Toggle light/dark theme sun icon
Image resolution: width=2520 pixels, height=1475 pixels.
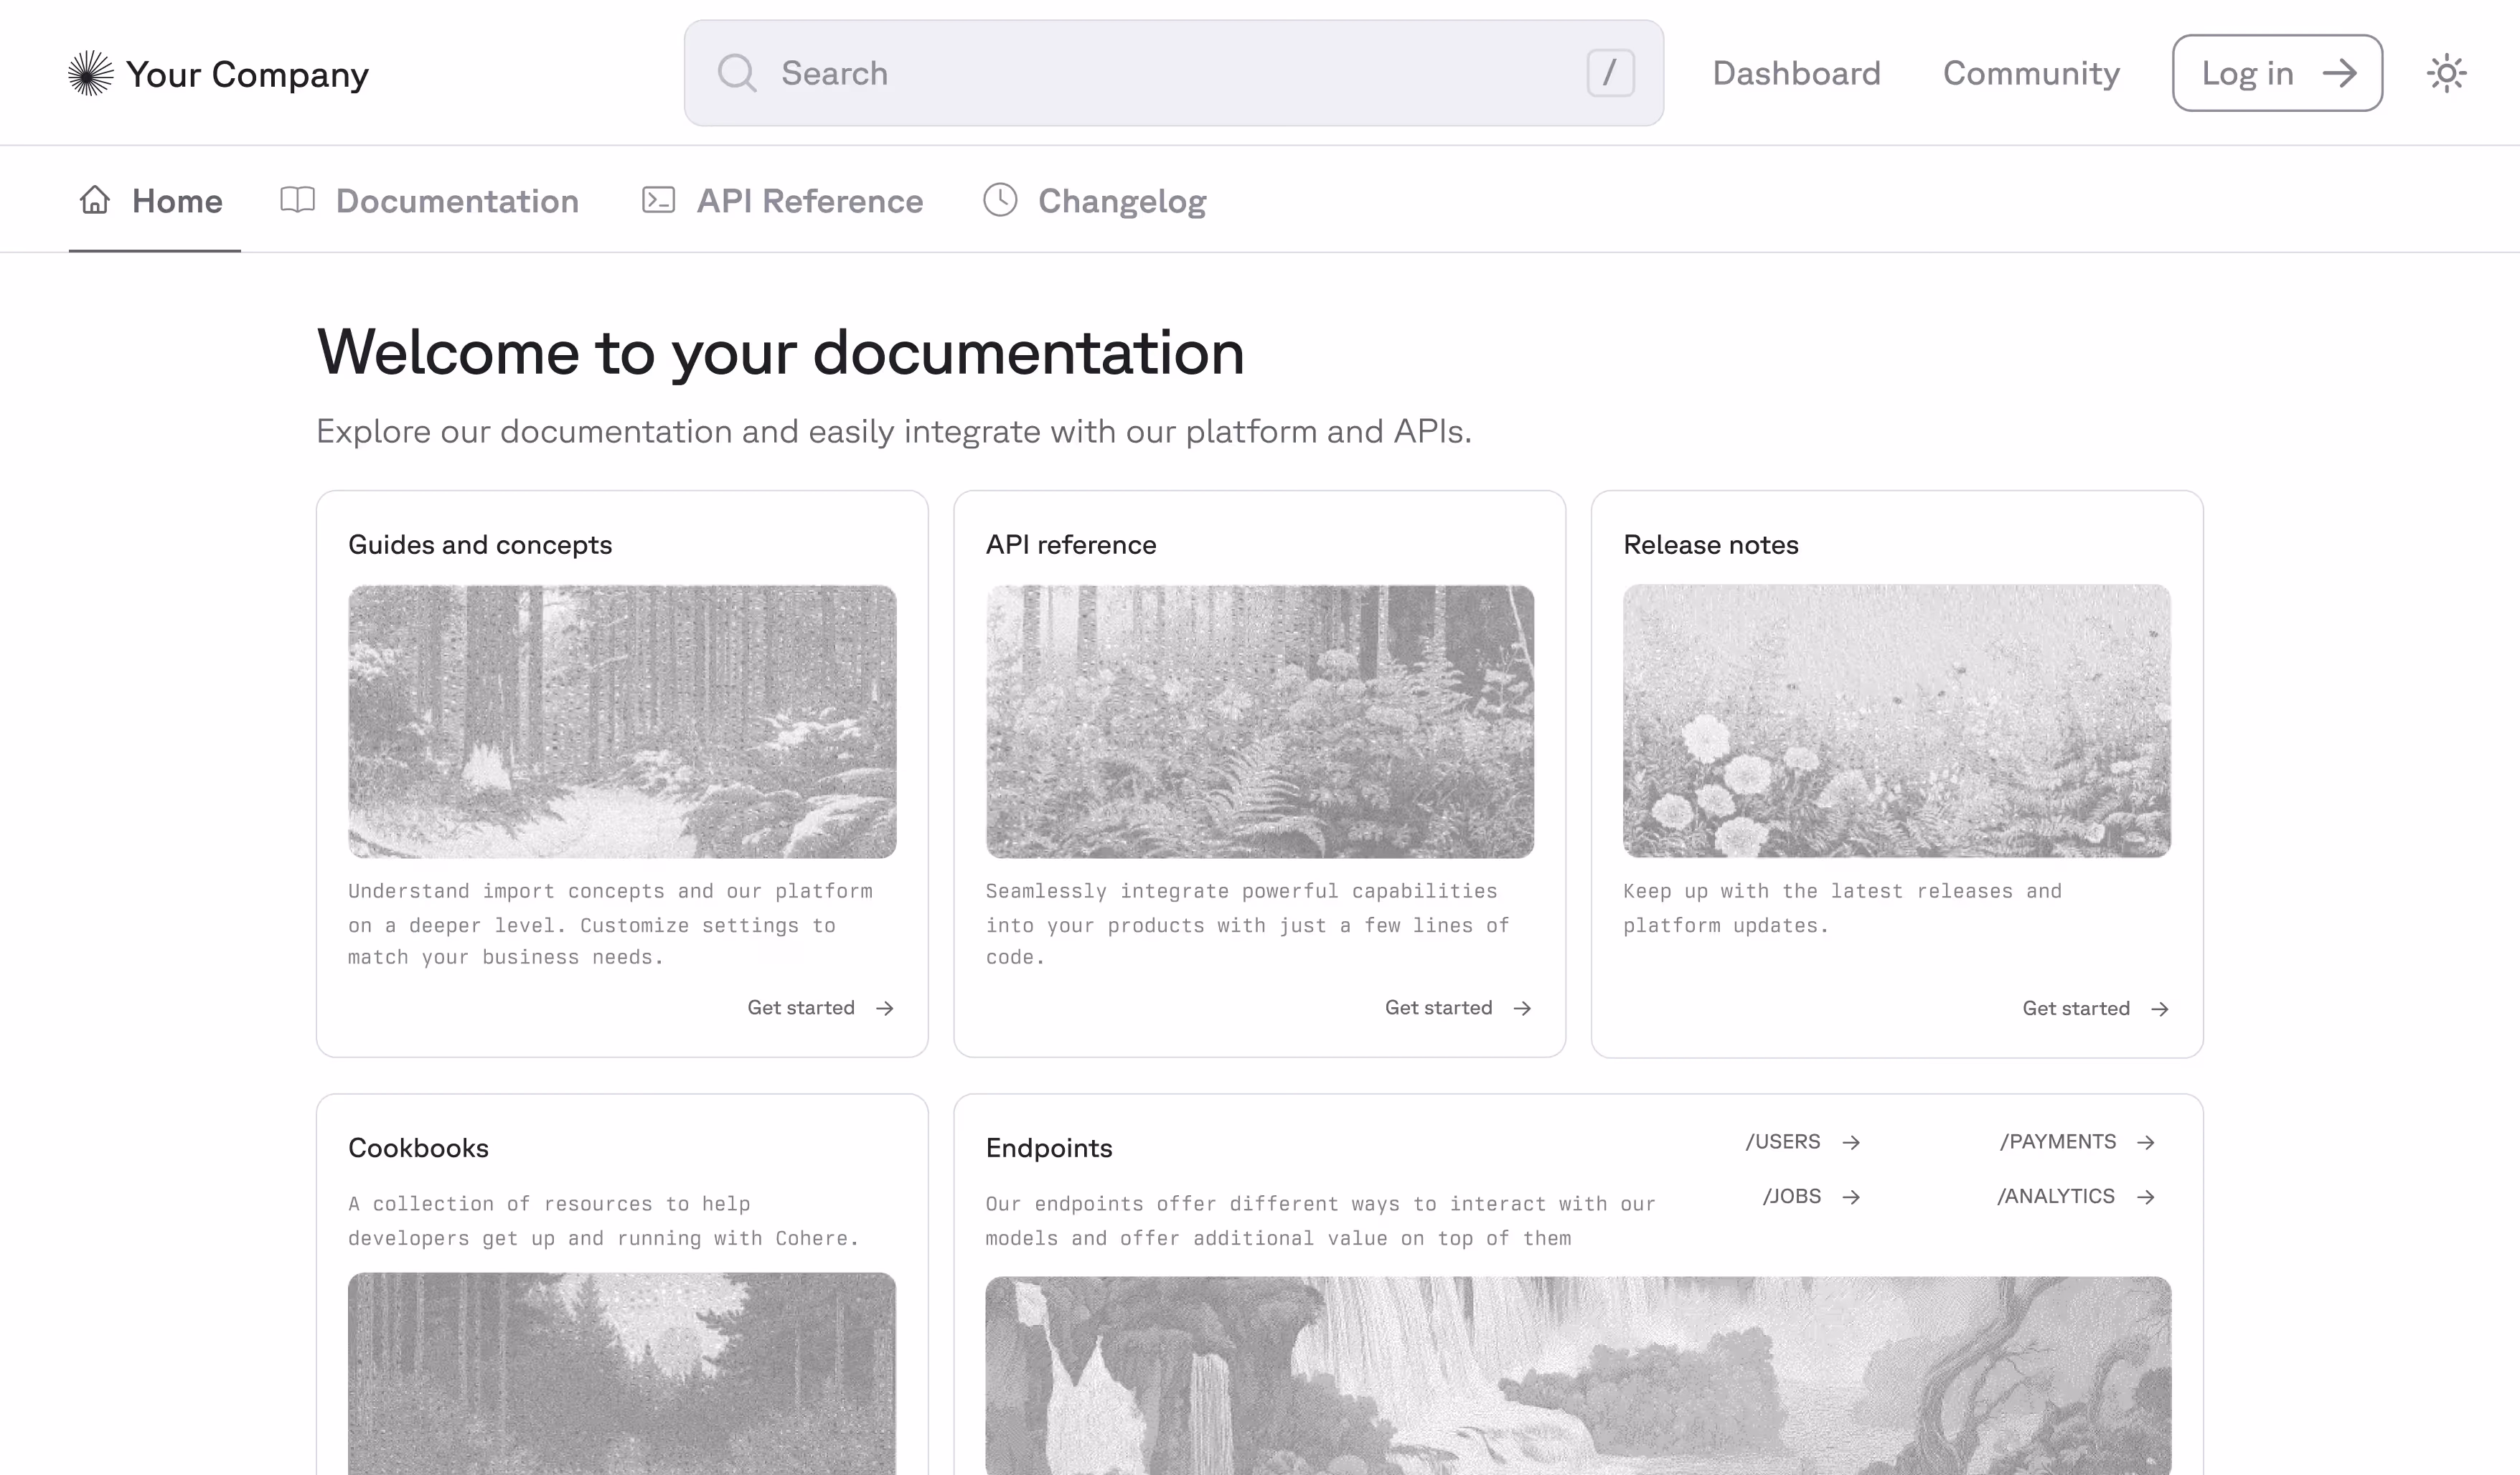[x=2446, y=74]
